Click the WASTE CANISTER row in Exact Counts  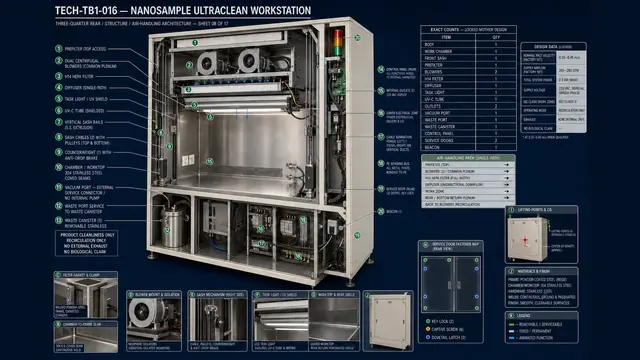coord(468,127)
